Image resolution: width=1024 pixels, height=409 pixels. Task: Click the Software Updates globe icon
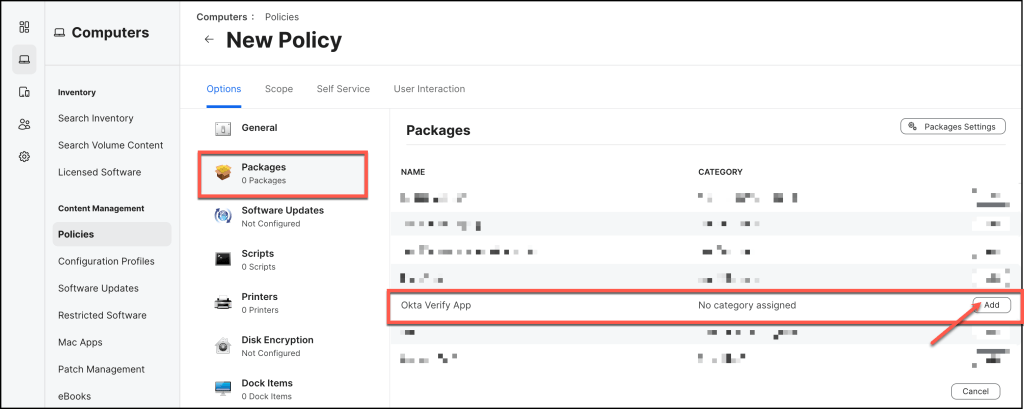point(224,216)
